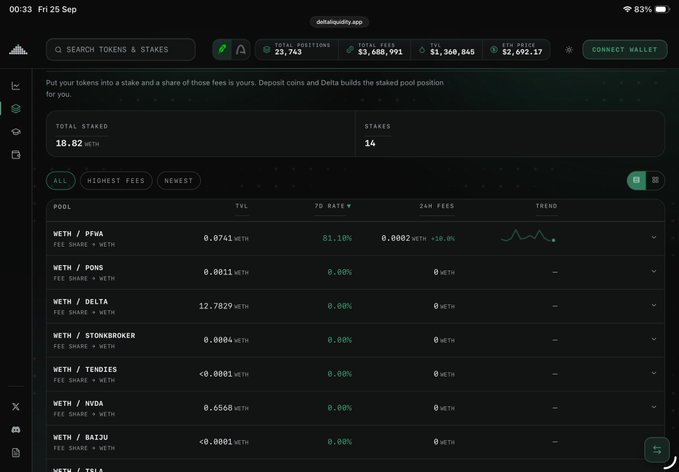Click the WETH / TENDIES pool name

click(85, 369)
